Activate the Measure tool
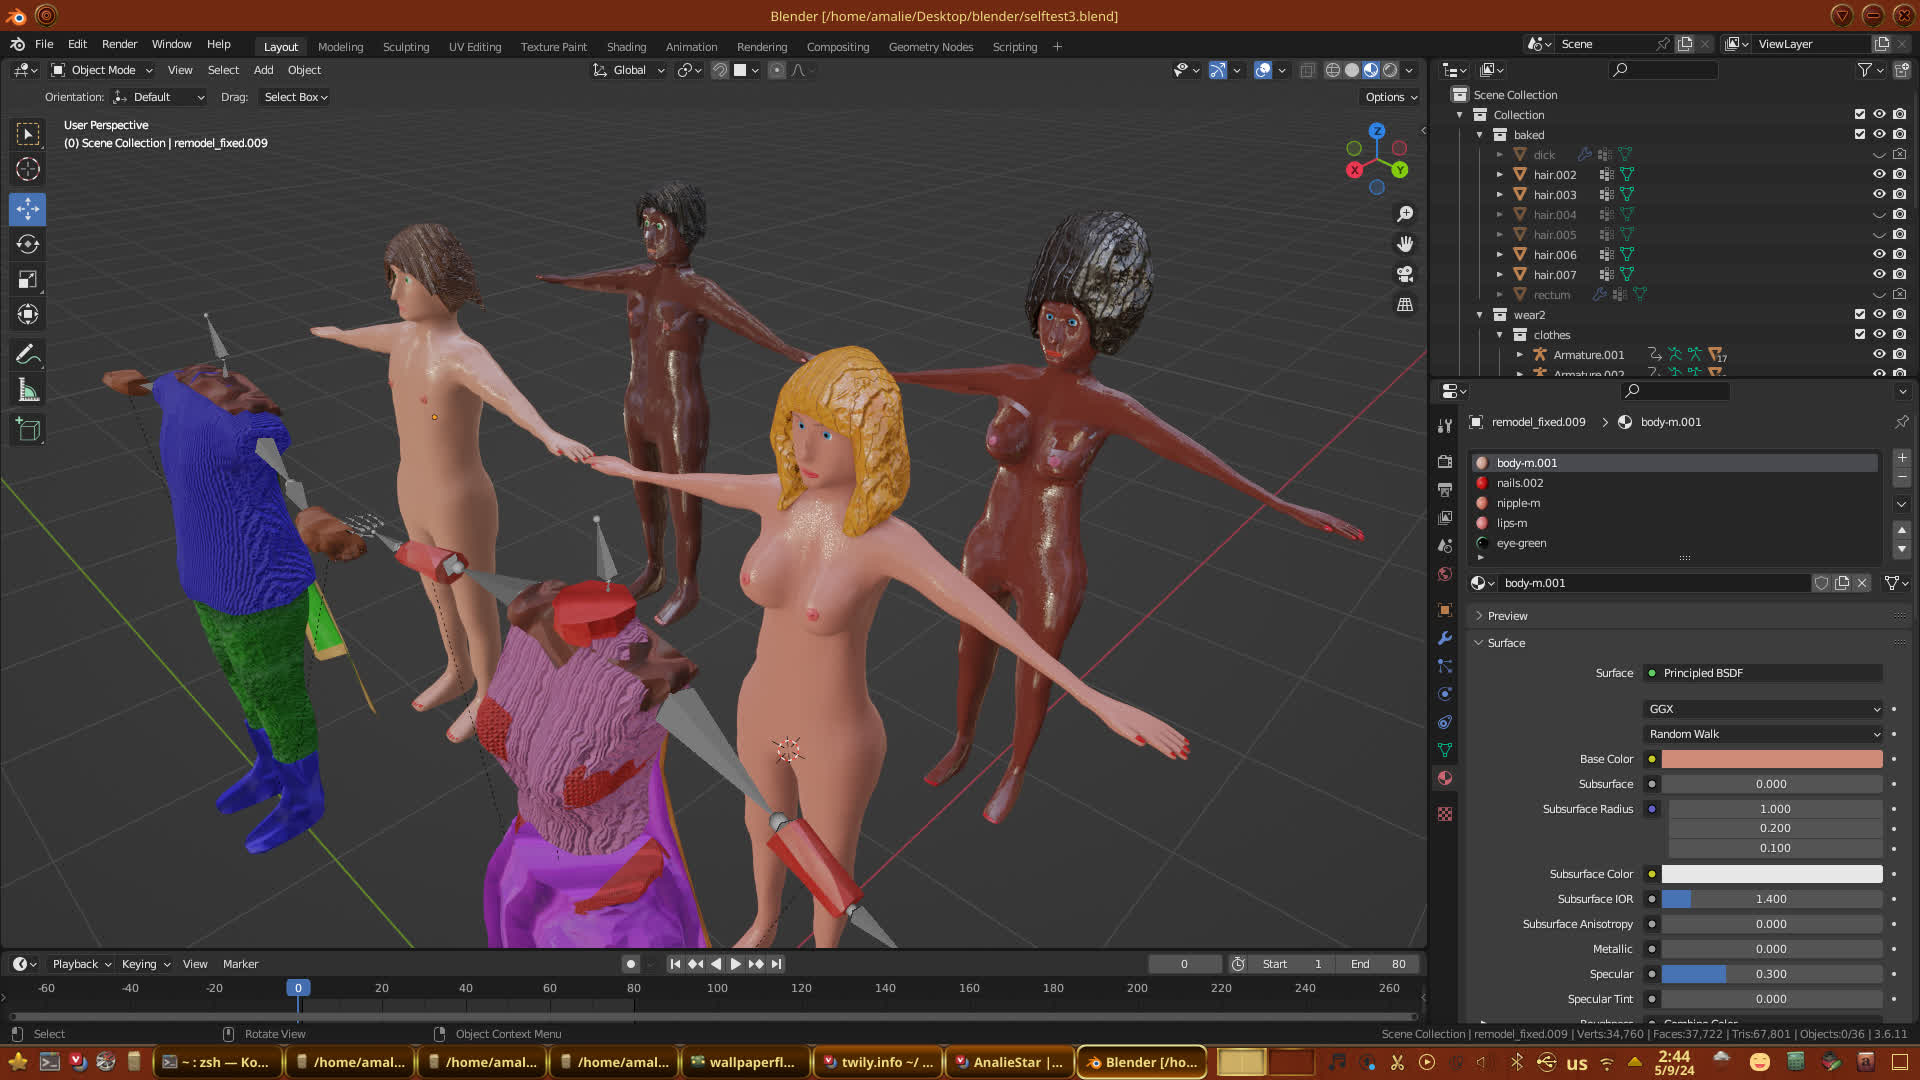1920x1080 pixels. tap(28, 390)
